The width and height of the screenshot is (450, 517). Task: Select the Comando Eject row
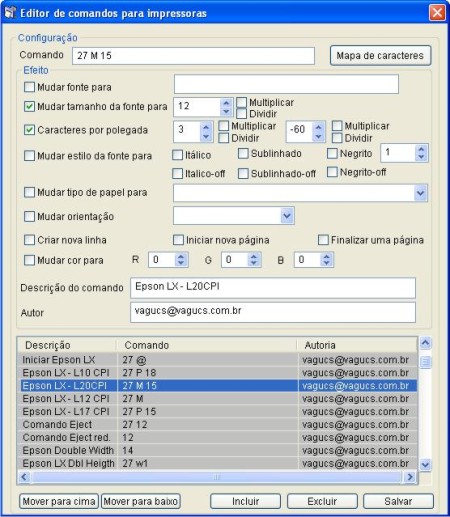coord(217,424)
